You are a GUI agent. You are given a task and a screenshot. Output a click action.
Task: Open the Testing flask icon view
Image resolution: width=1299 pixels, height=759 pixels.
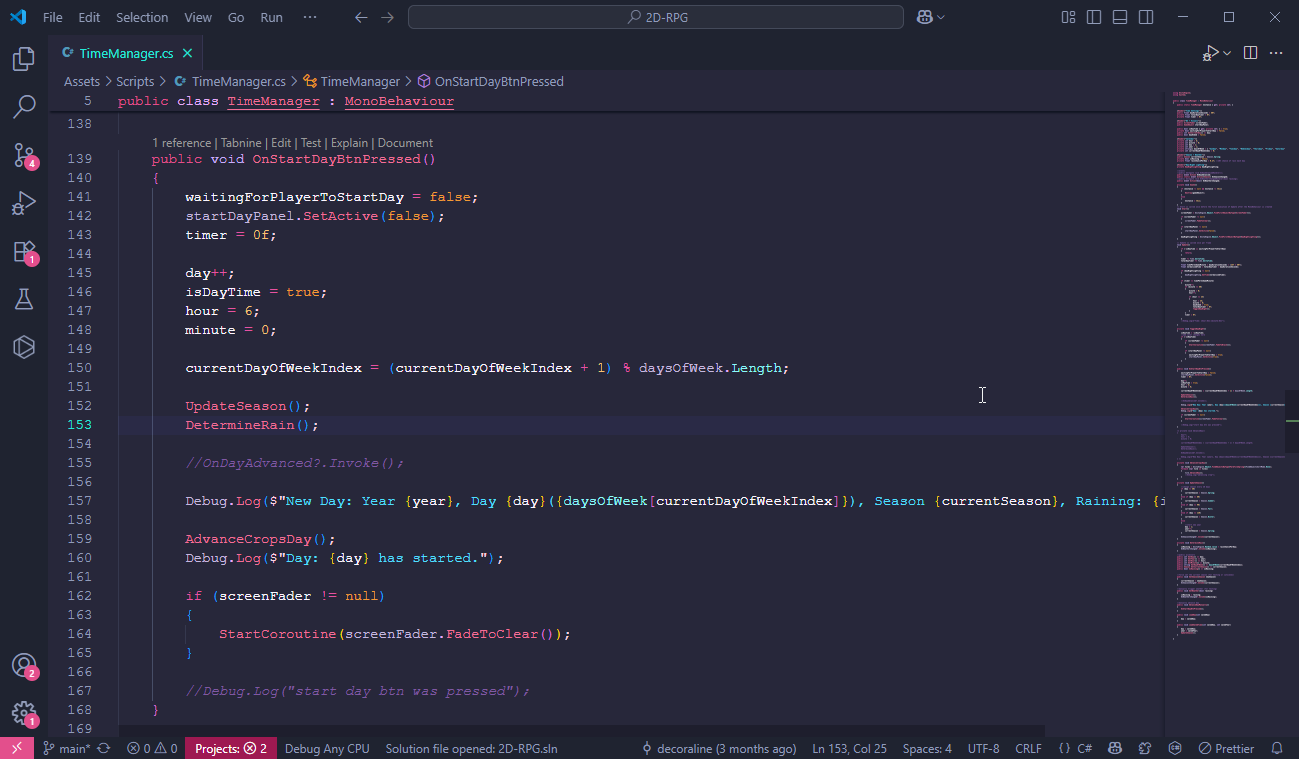(24, 299)
